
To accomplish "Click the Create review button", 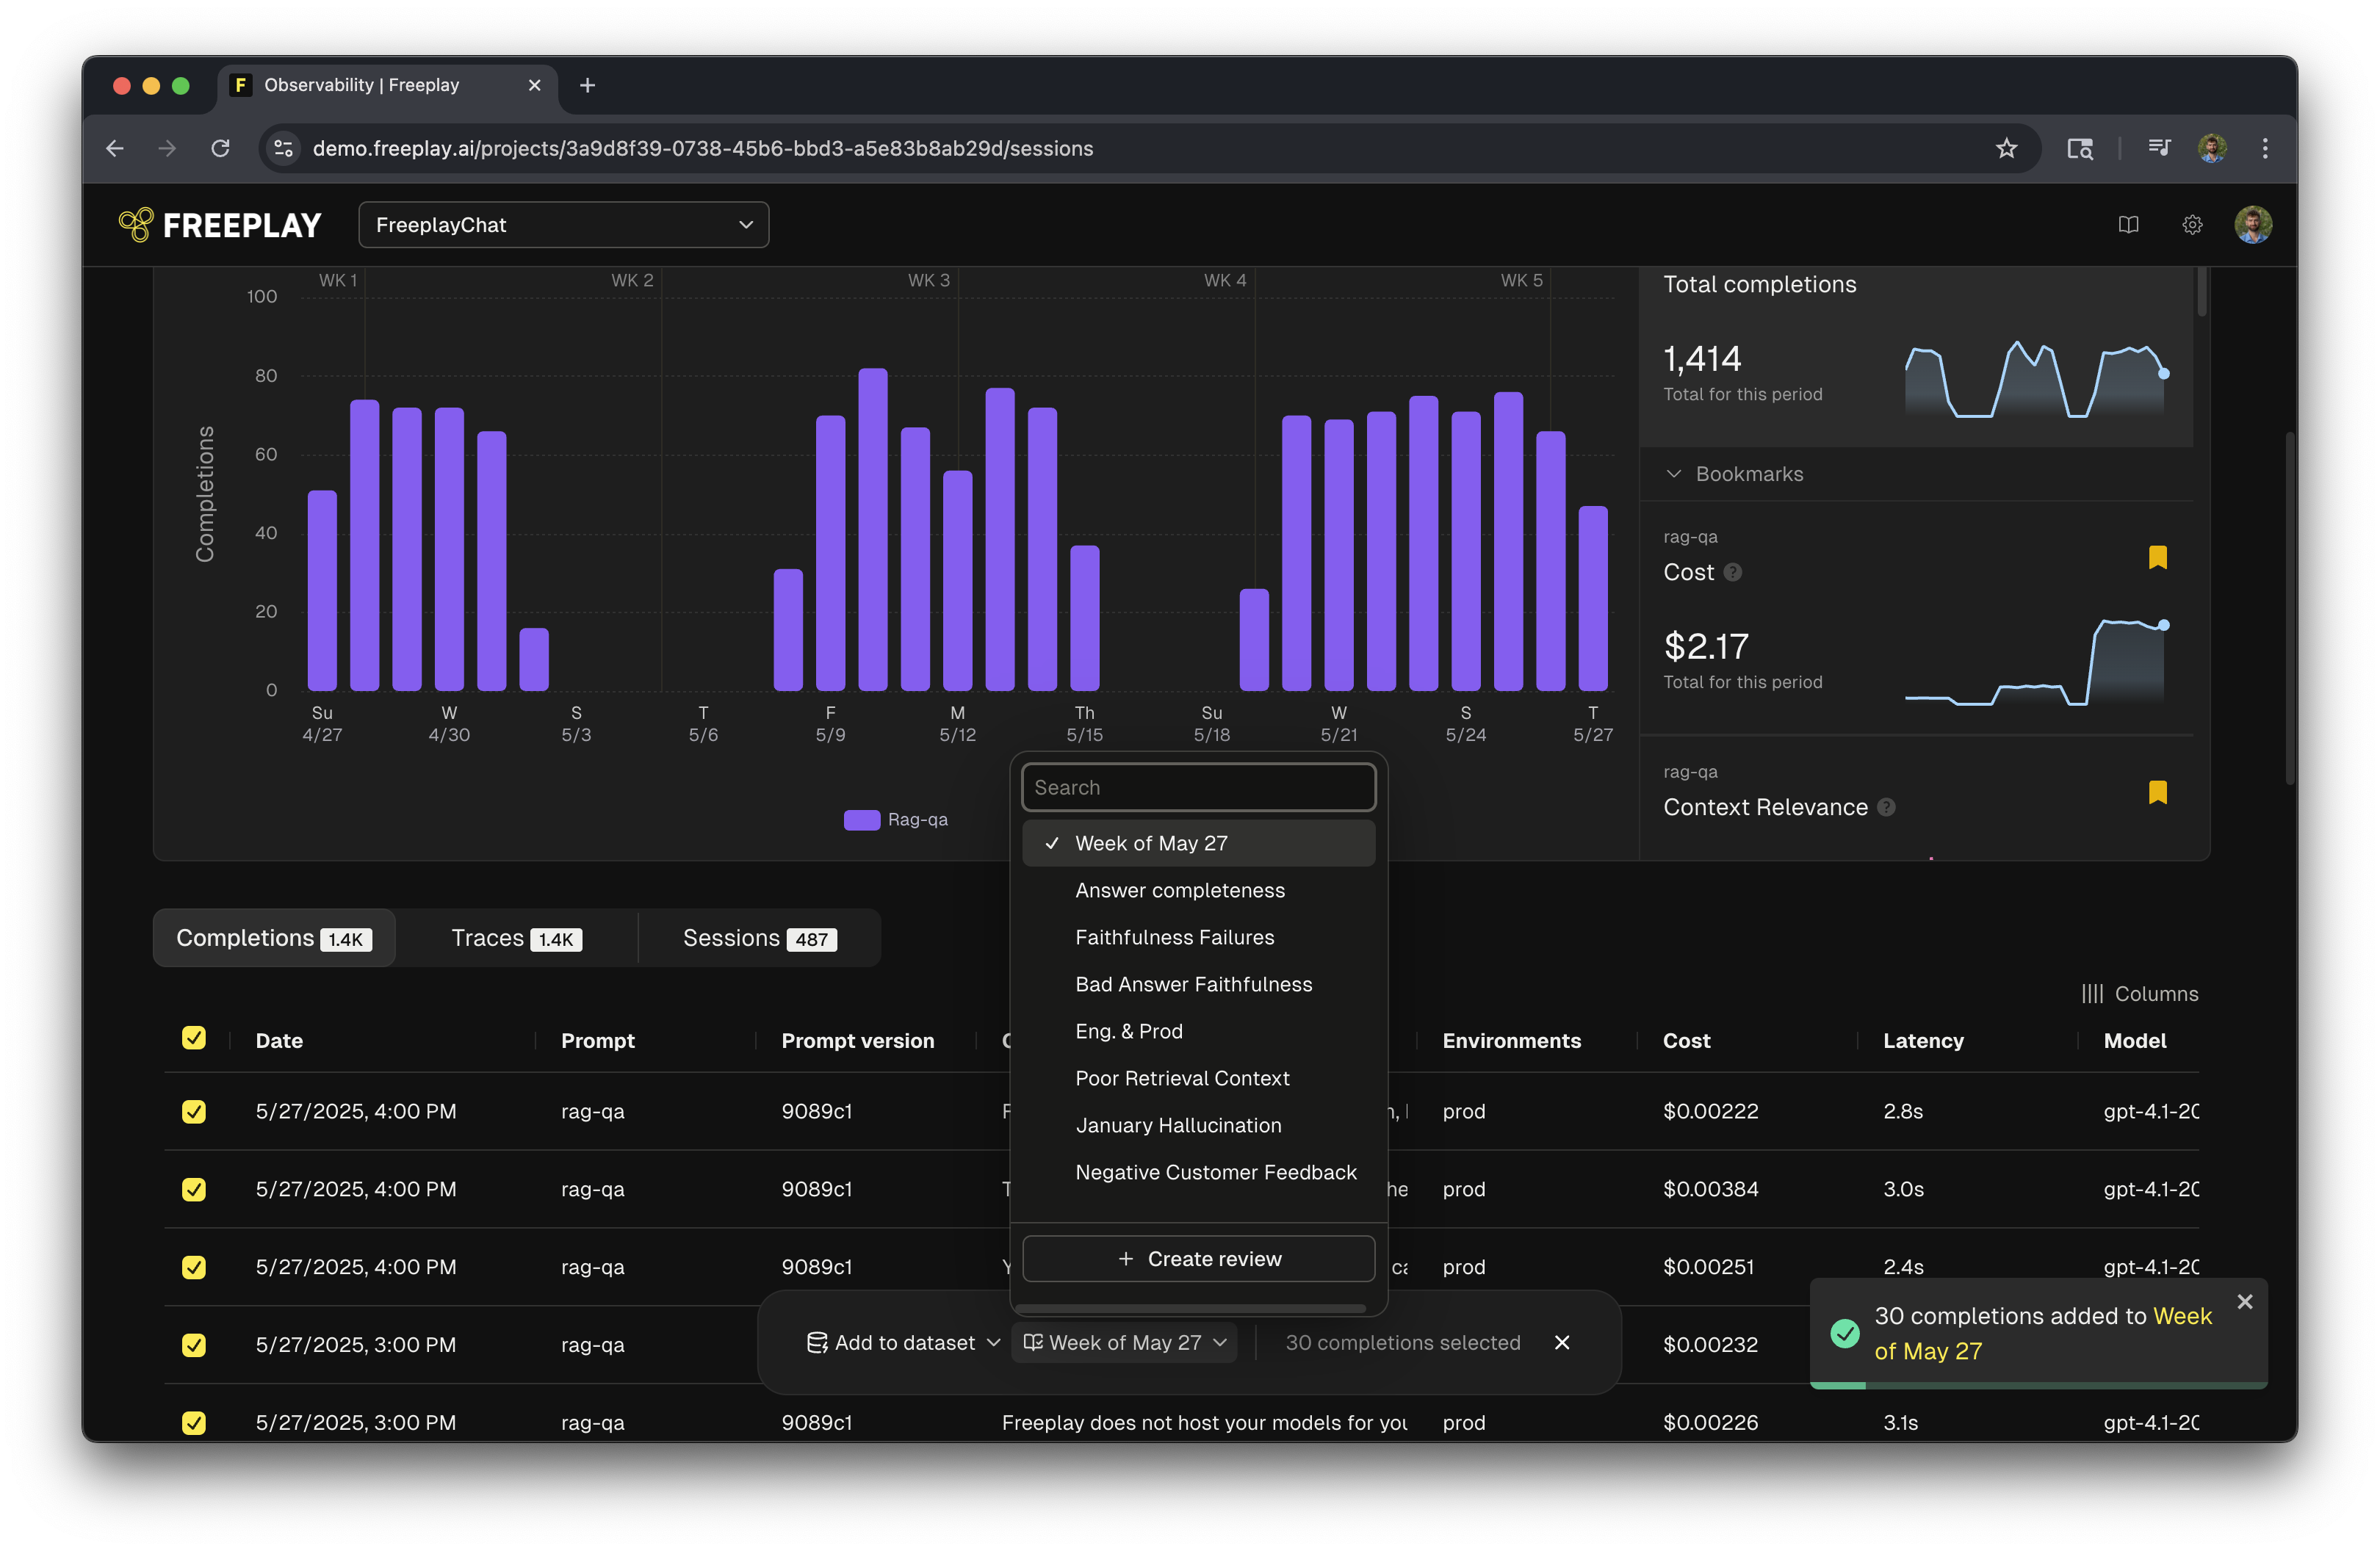I will [x=1198, y=1258].
